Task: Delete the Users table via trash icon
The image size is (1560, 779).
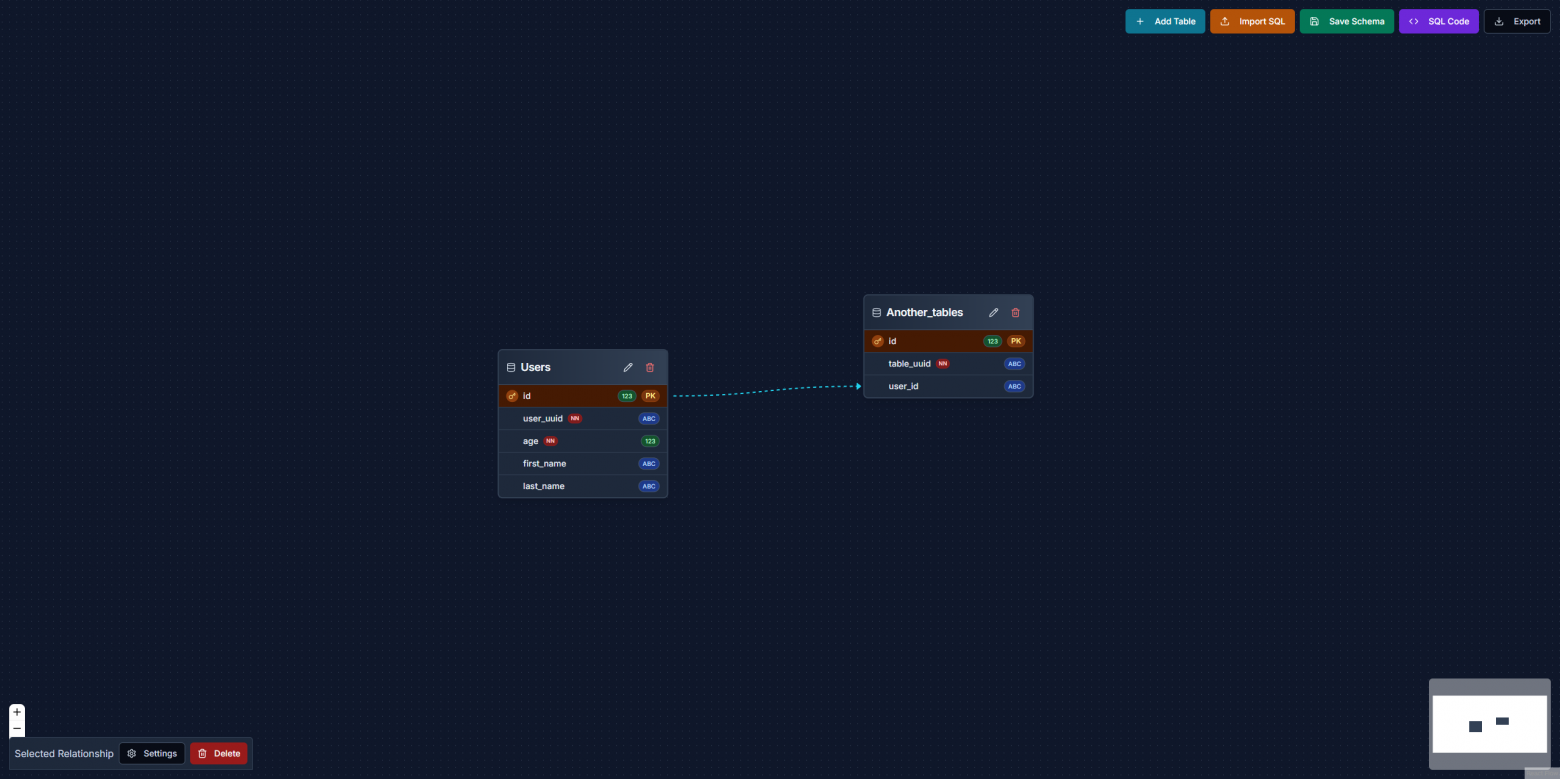Action: [650, 368]
